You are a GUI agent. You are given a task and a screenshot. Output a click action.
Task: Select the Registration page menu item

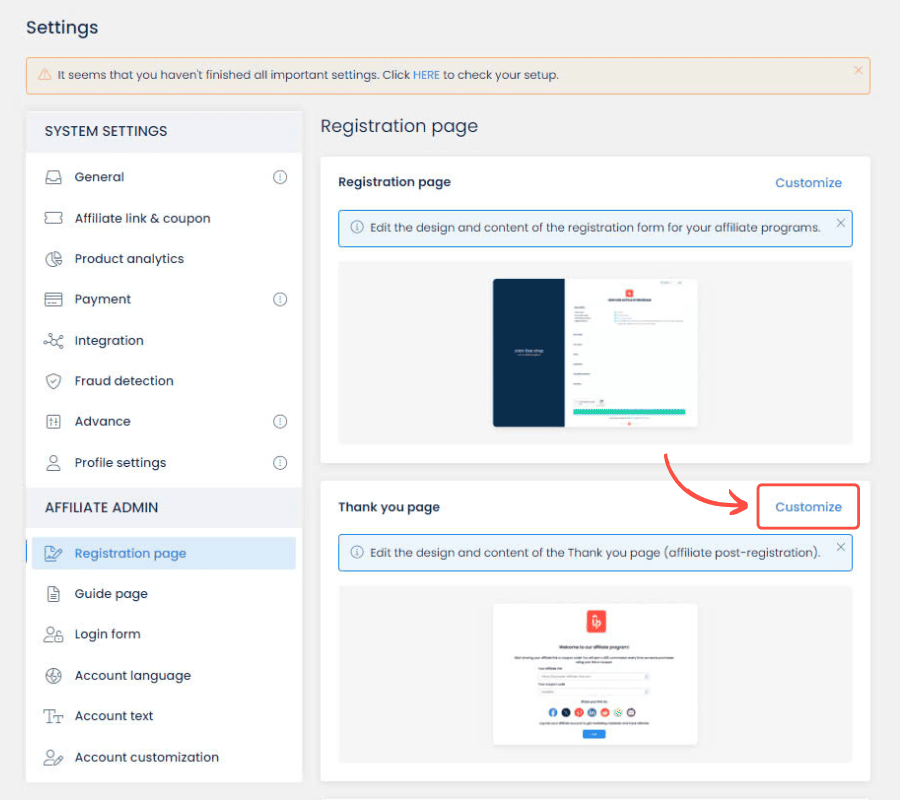164,553
